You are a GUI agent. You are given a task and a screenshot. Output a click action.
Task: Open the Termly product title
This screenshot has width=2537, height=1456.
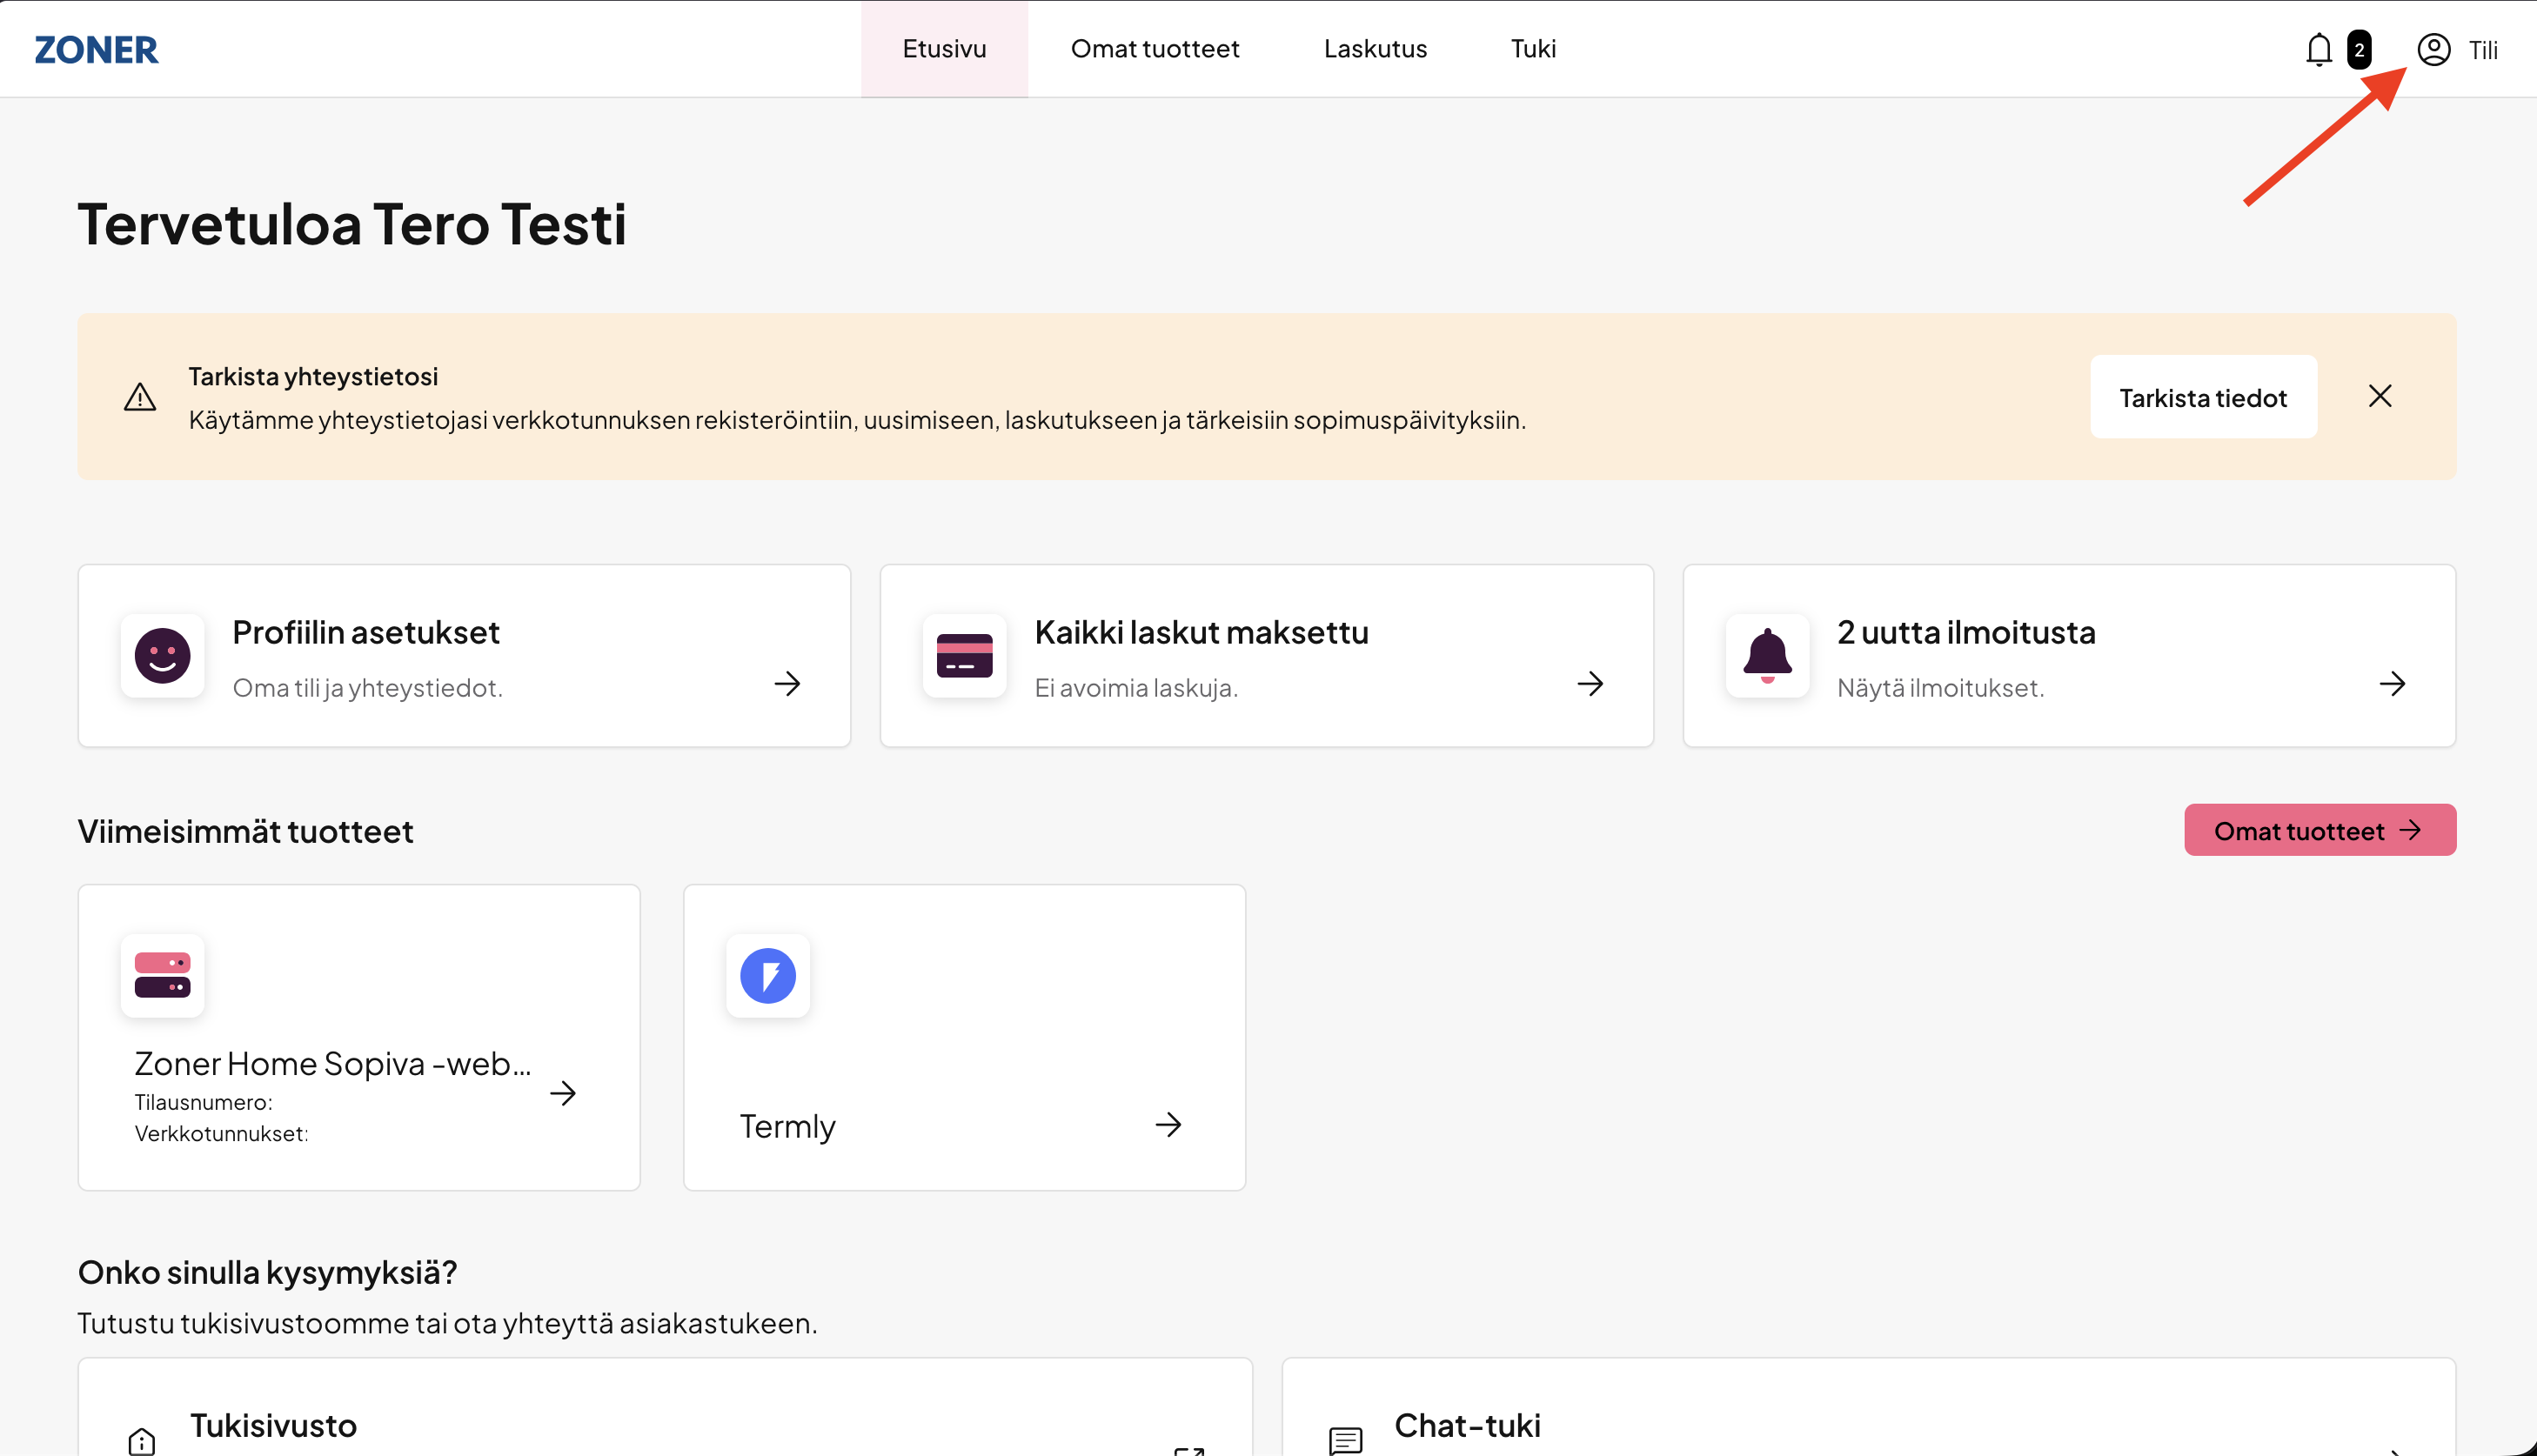point(787,1126)
